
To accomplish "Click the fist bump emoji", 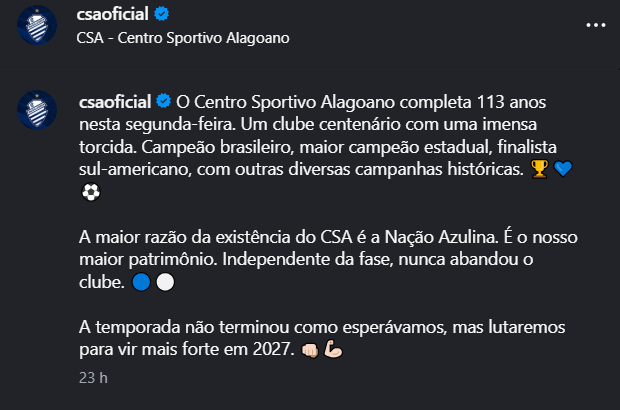I will (310, 350).
